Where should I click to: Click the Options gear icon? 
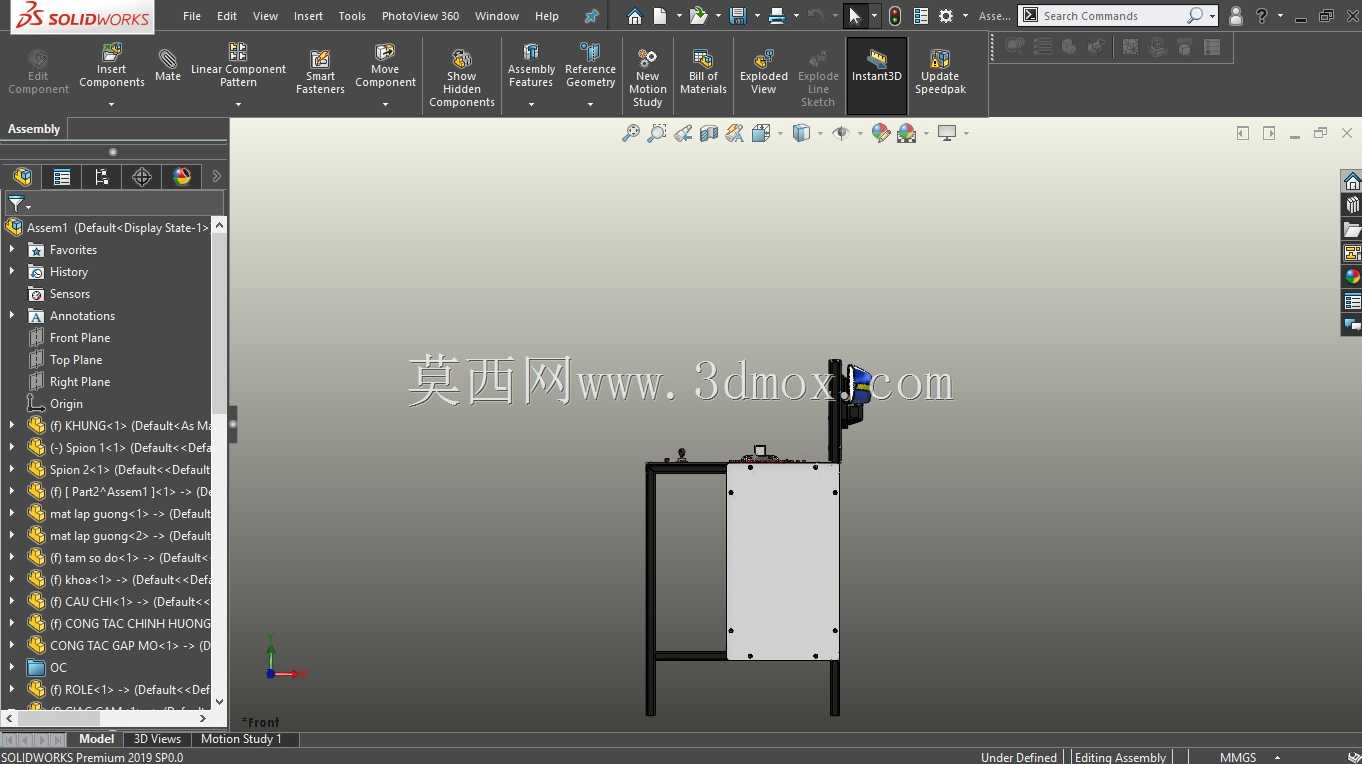946,16
